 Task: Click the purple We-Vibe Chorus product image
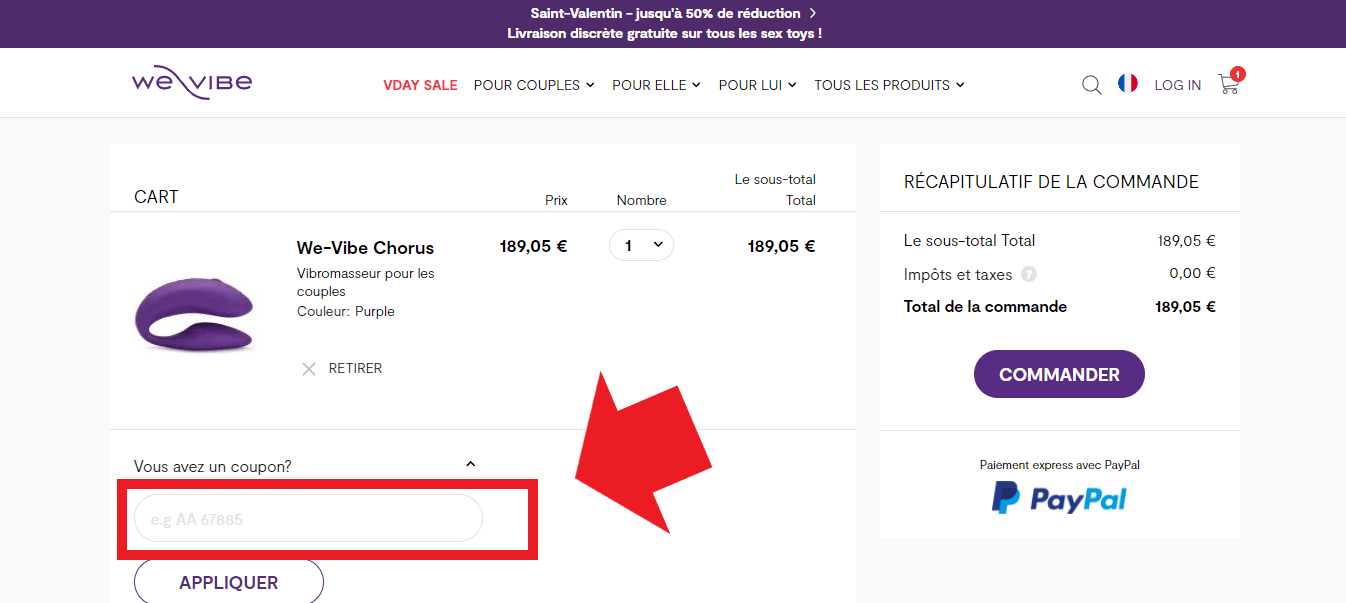[195, 313]
